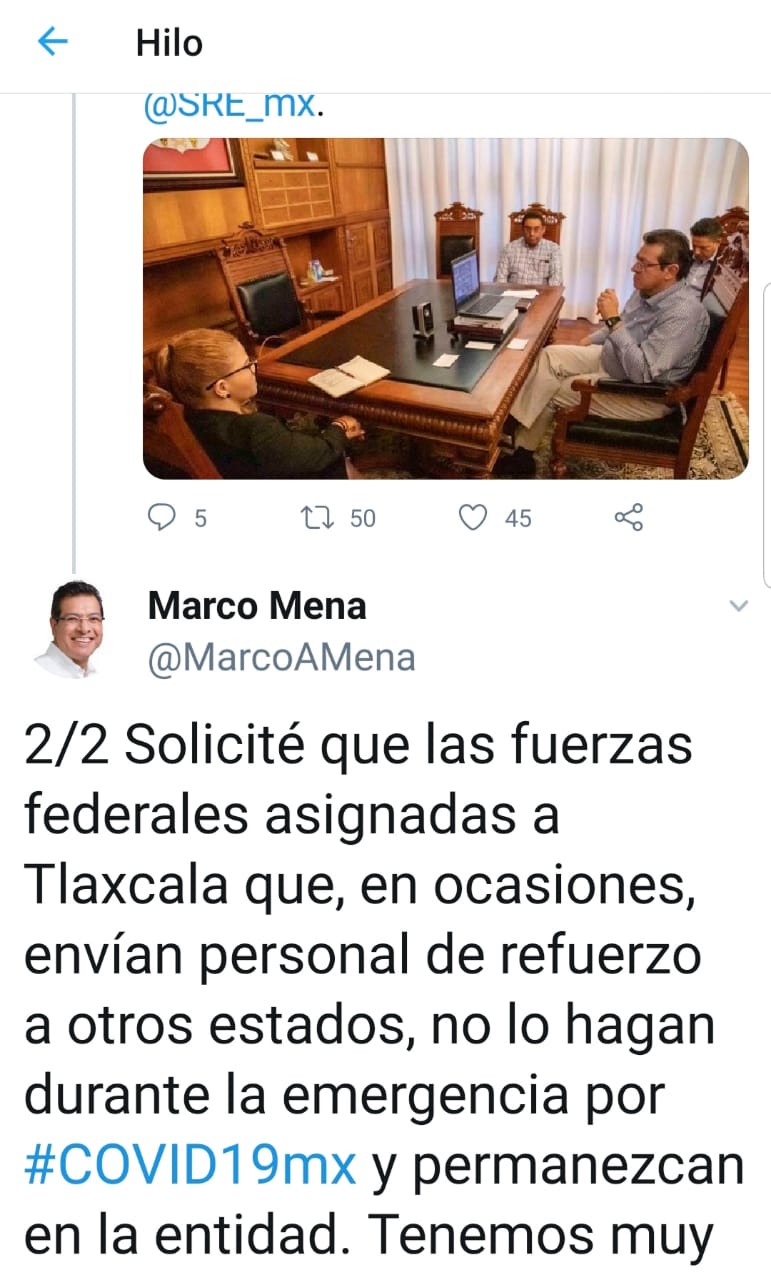The height and width of the screenshot is (1280, 771).
Task: Retweet the post with the photo
Action: pos(319,518)
